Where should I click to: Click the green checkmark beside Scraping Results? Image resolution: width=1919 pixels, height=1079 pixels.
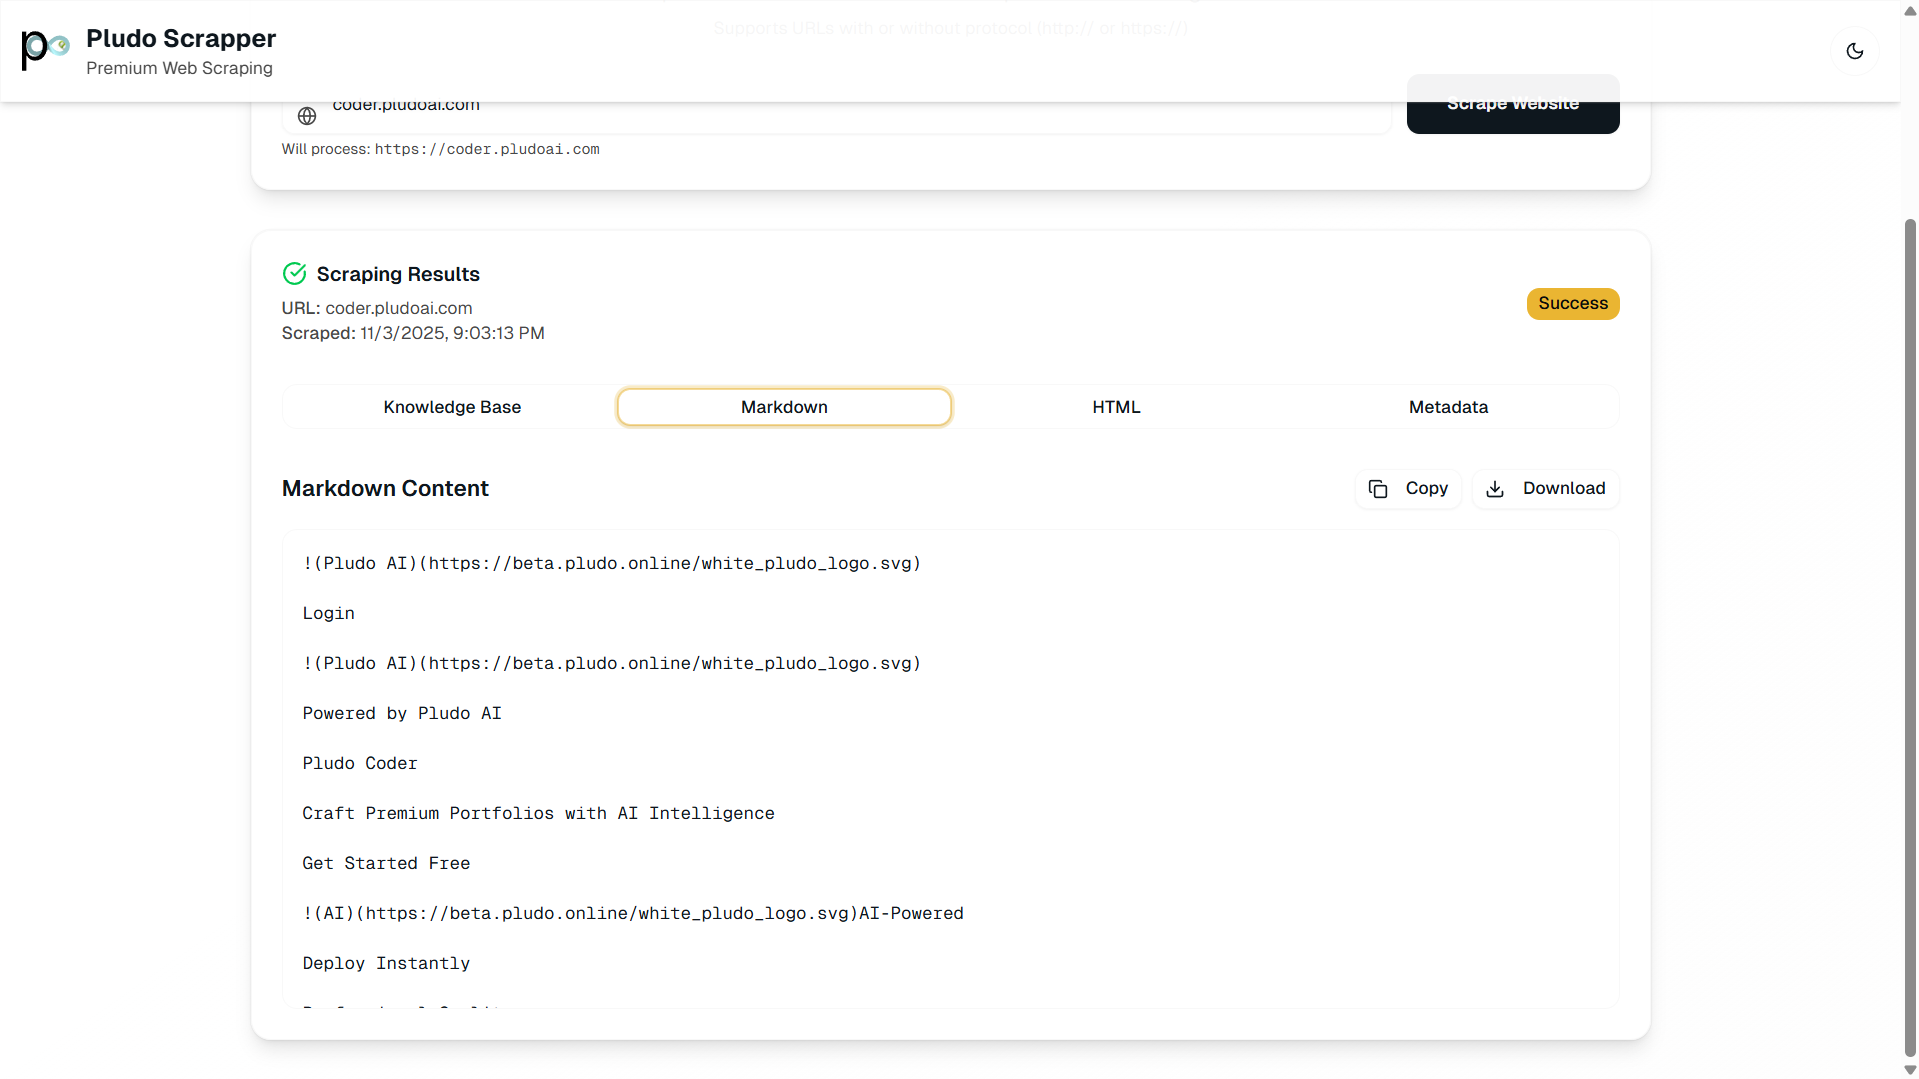[x=294, y=273]
